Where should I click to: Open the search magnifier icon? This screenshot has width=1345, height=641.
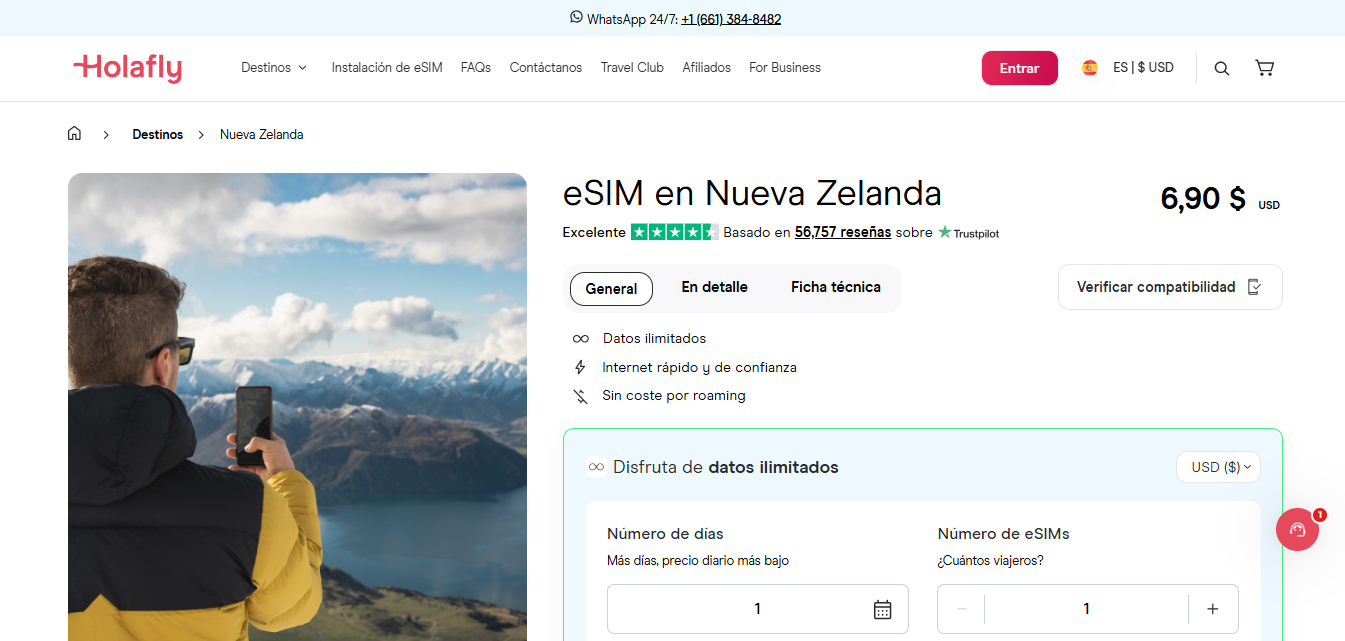coord(1221,68)
